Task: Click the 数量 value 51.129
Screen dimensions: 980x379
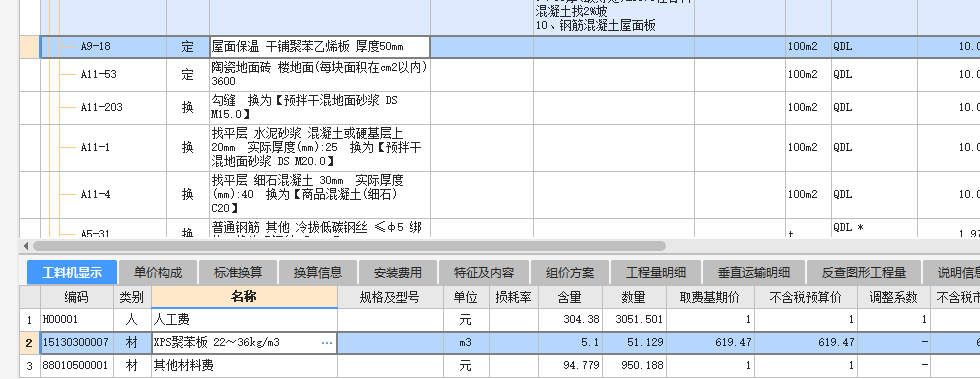Action: (634, 343)
